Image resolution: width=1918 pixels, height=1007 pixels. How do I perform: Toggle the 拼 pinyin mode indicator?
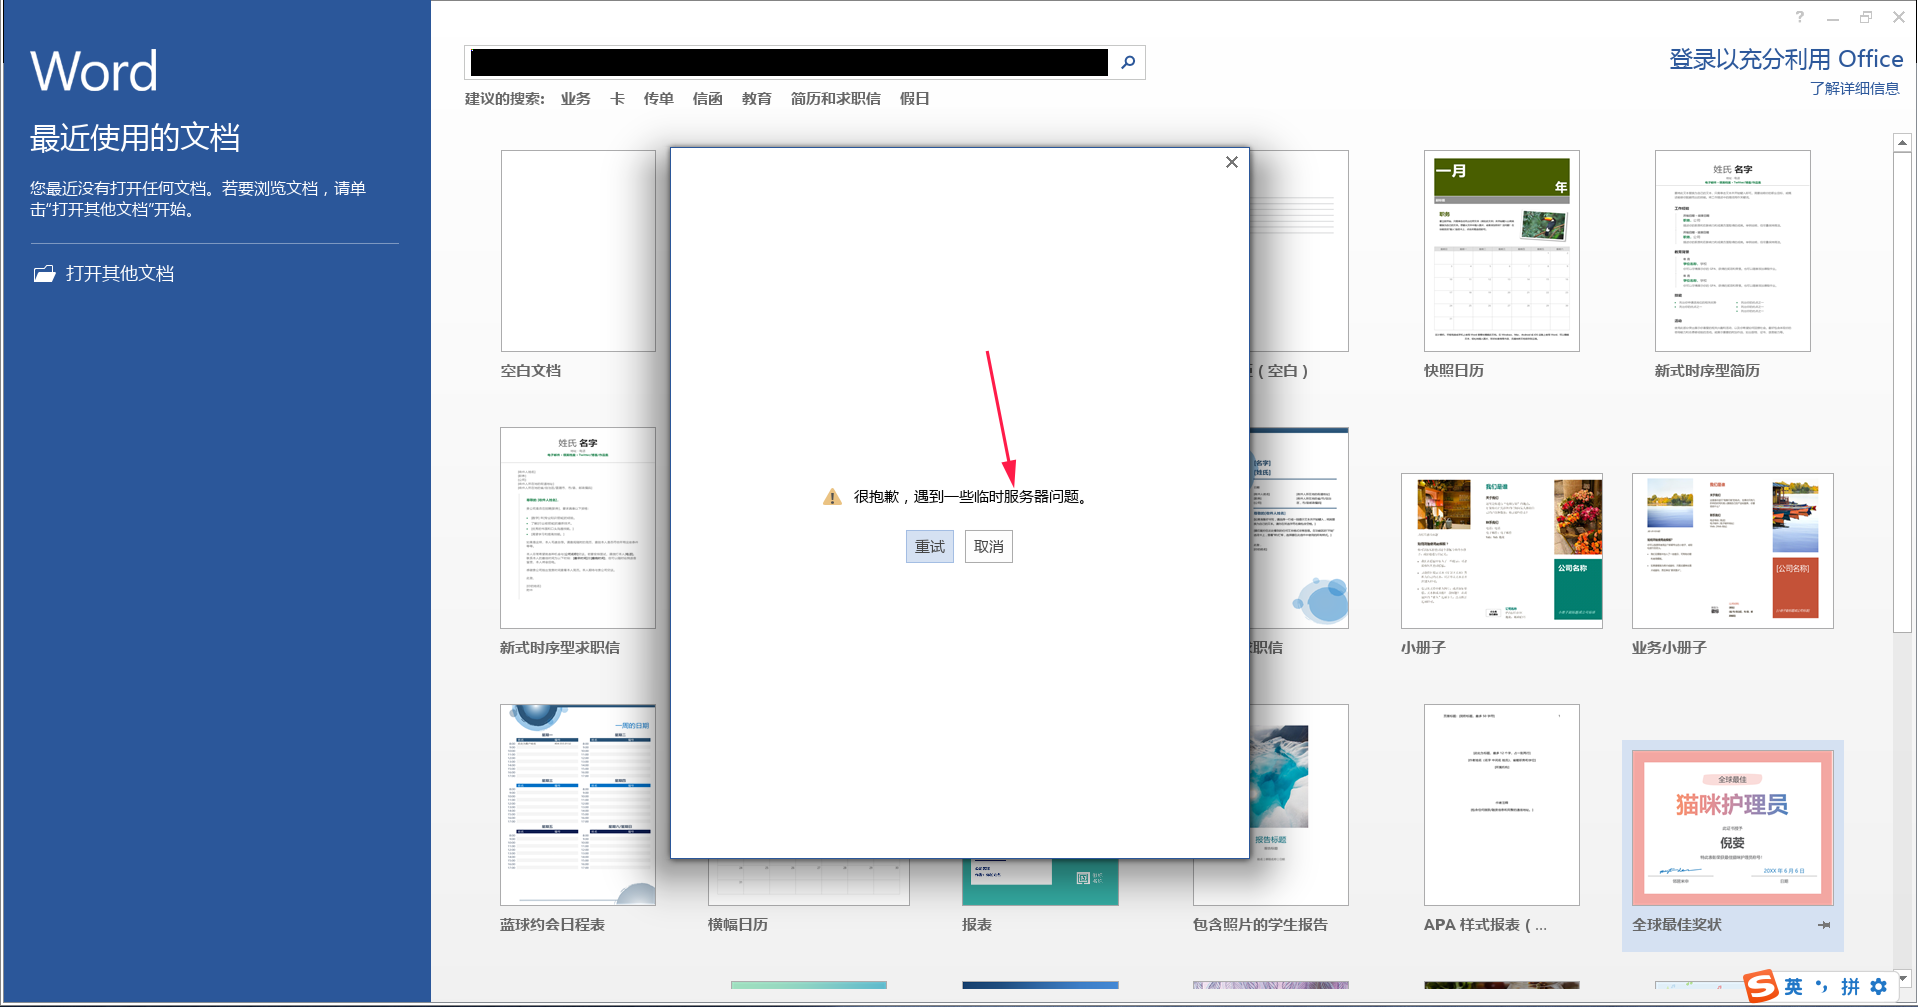pos(1850,987)
